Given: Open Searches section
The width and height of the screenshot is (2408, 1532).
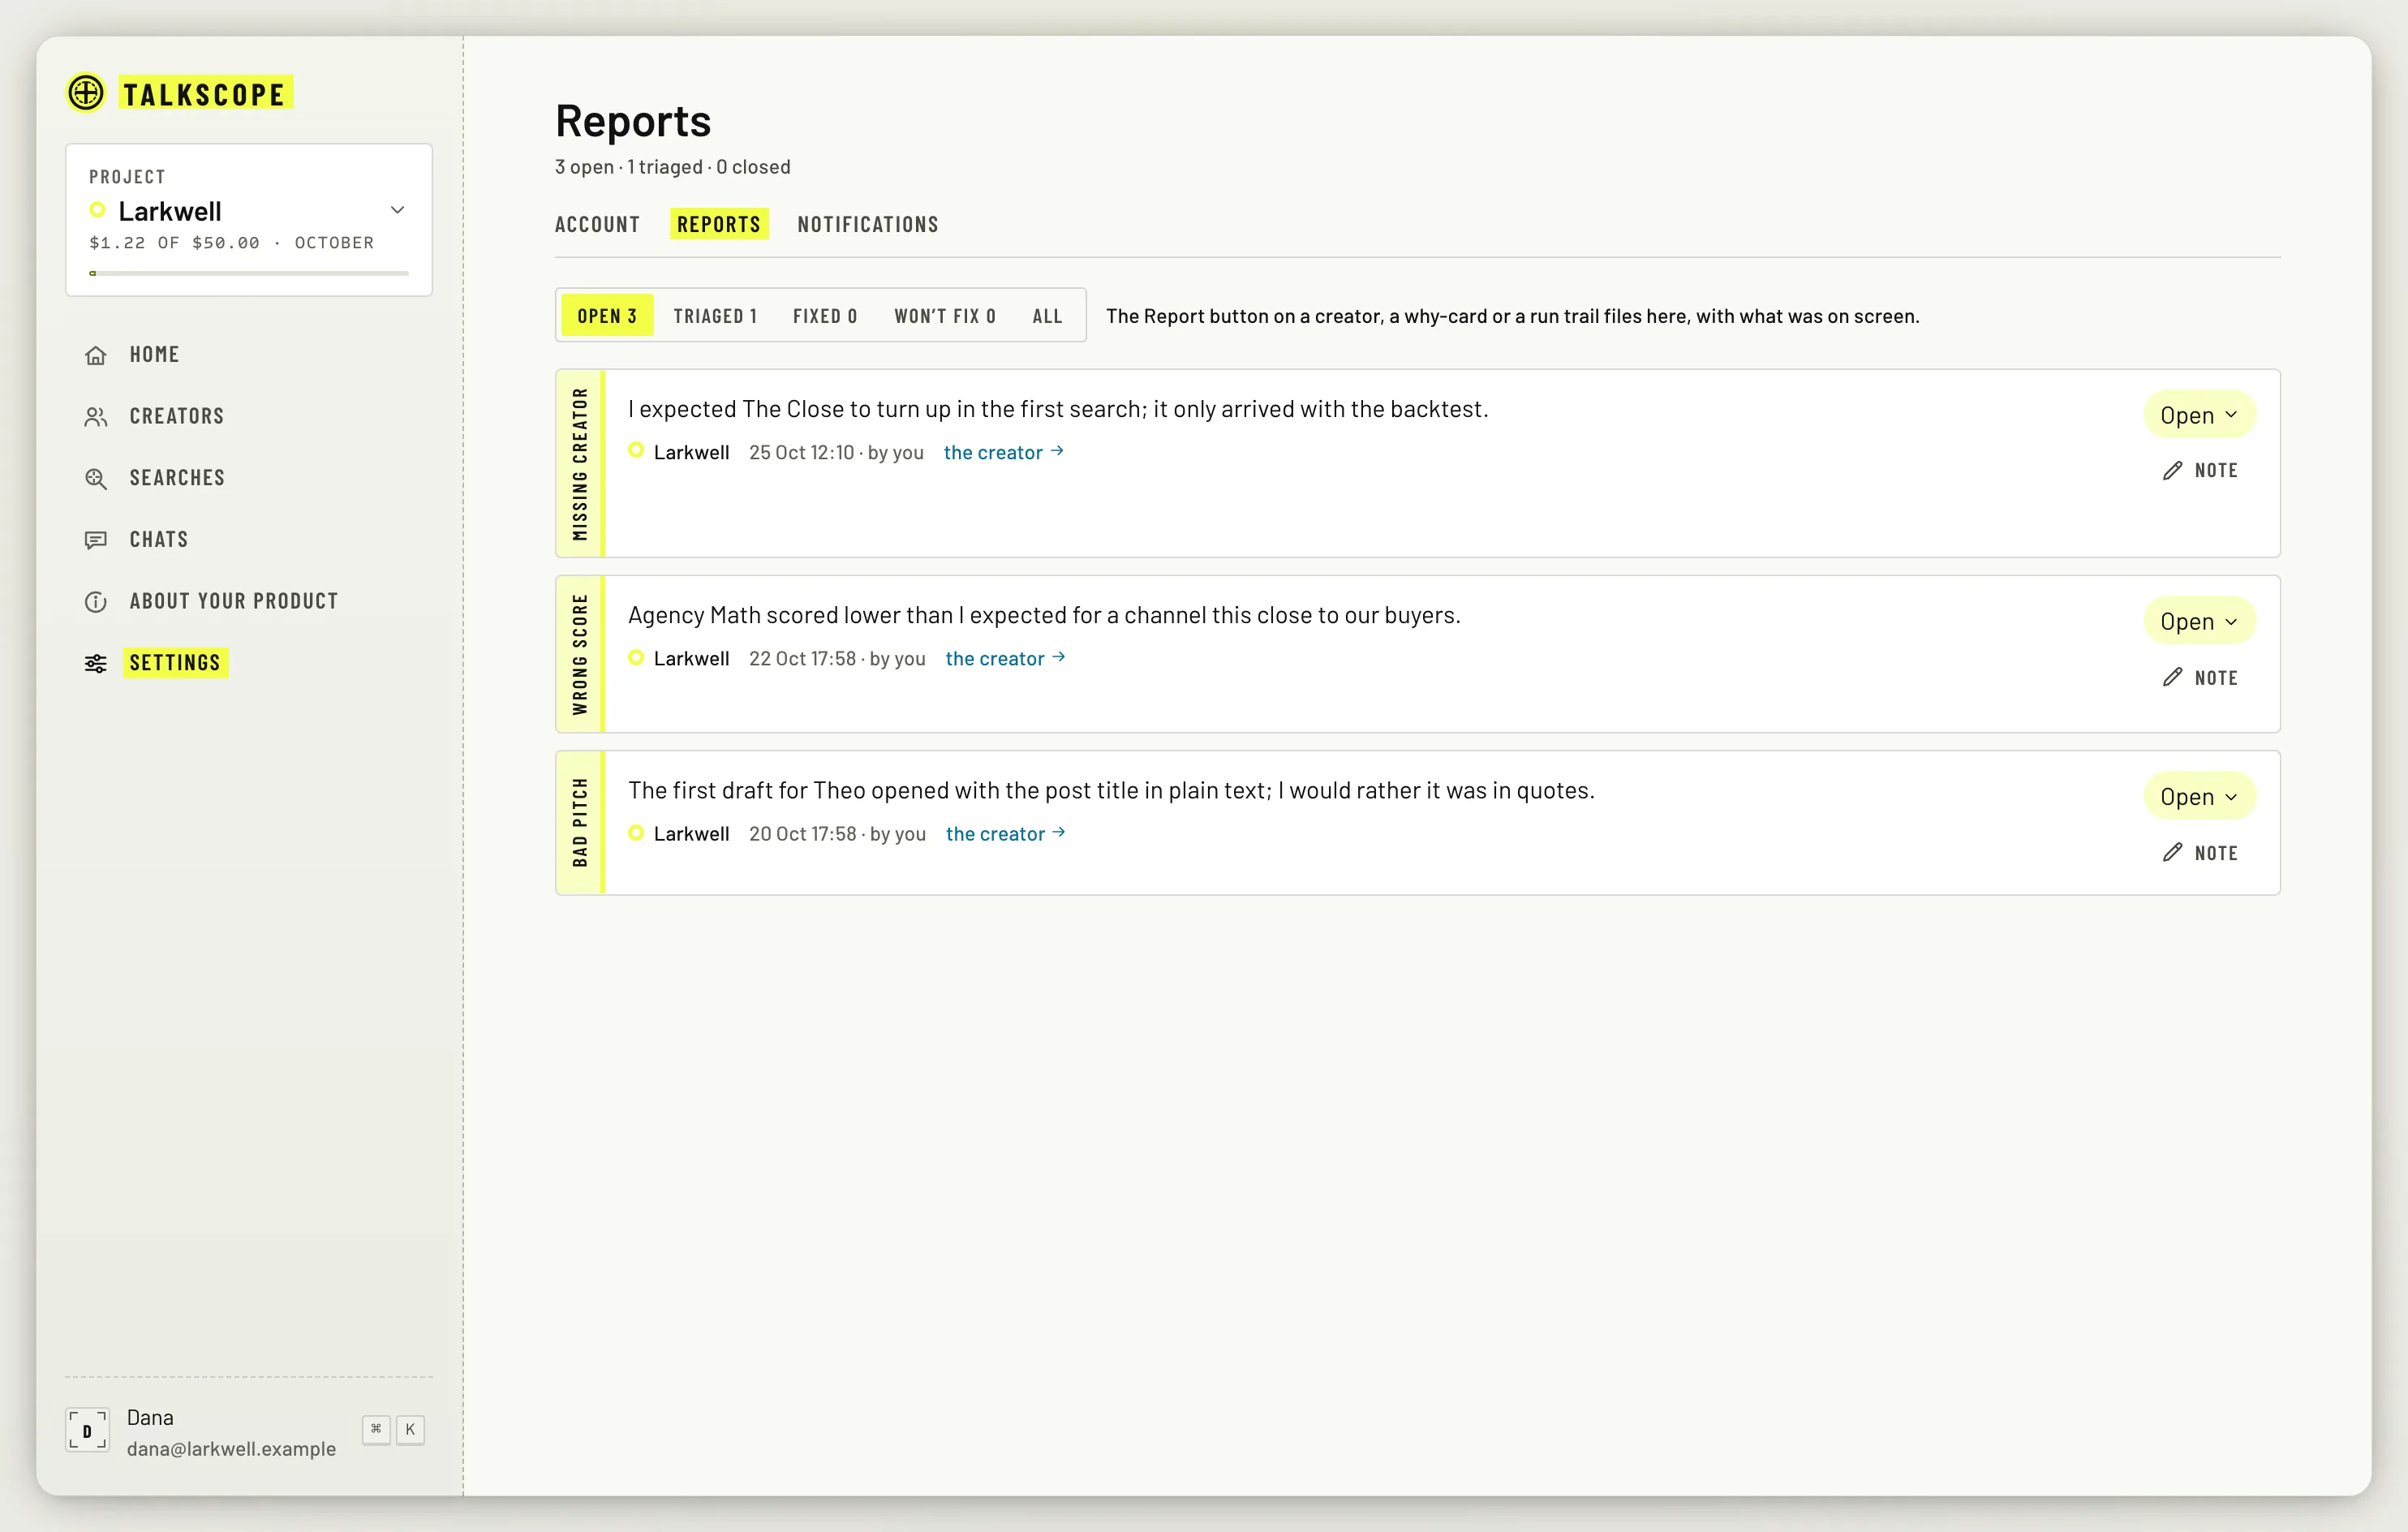Looking at the screenshot, I should [x=177, y=478].
